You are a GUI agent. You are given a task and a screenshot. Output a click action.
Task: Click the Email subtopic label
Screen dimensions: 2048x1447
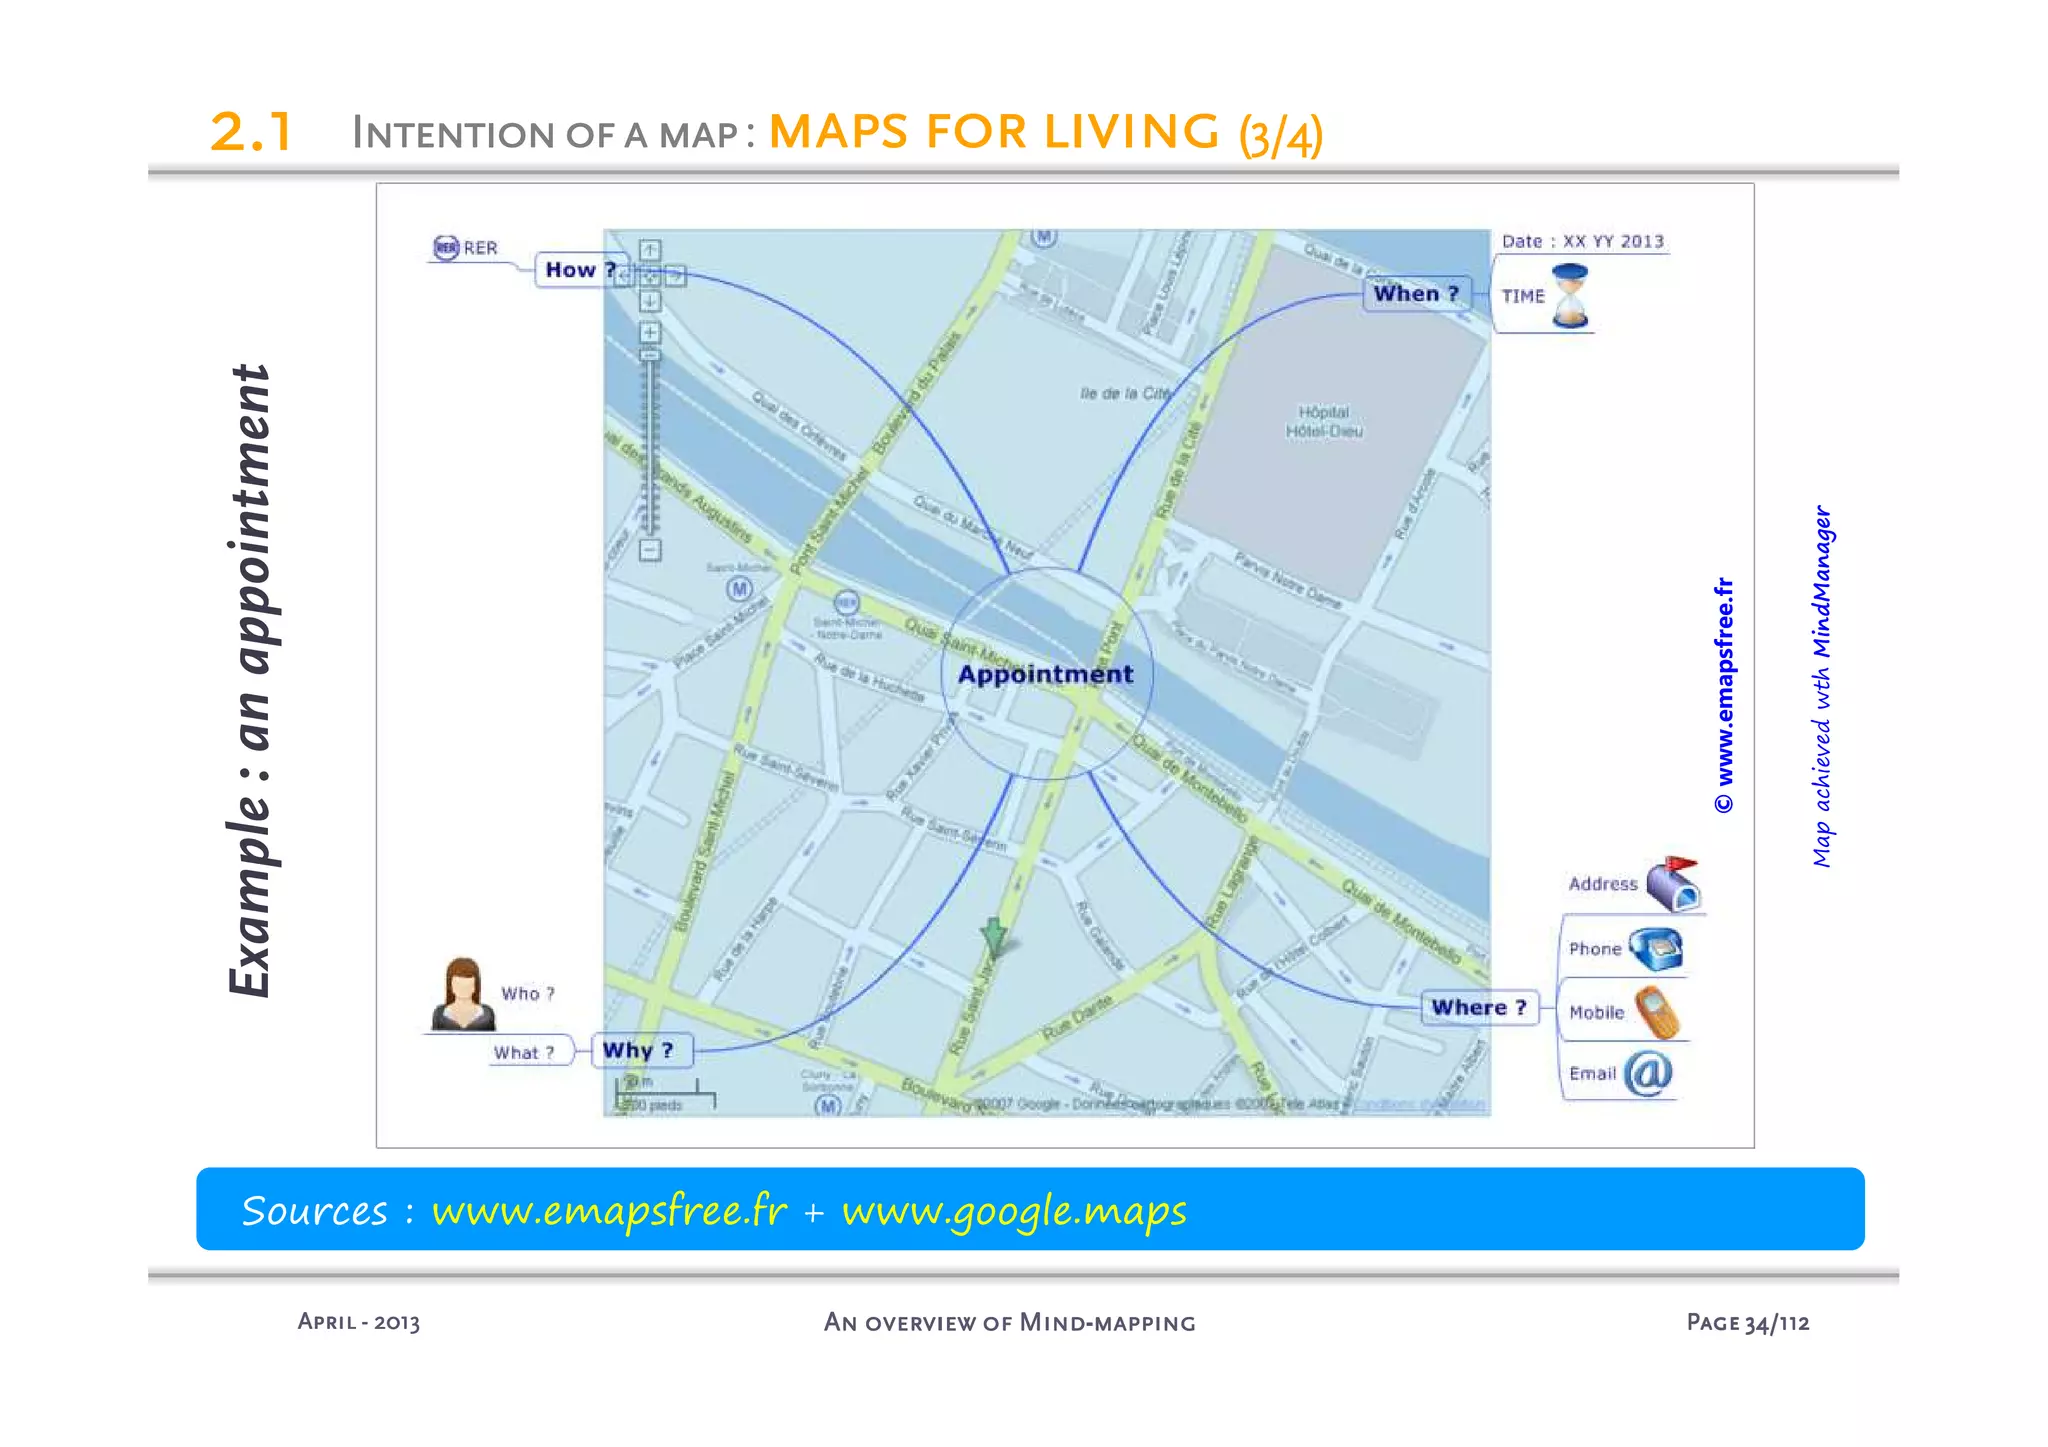[1592, 1074]
